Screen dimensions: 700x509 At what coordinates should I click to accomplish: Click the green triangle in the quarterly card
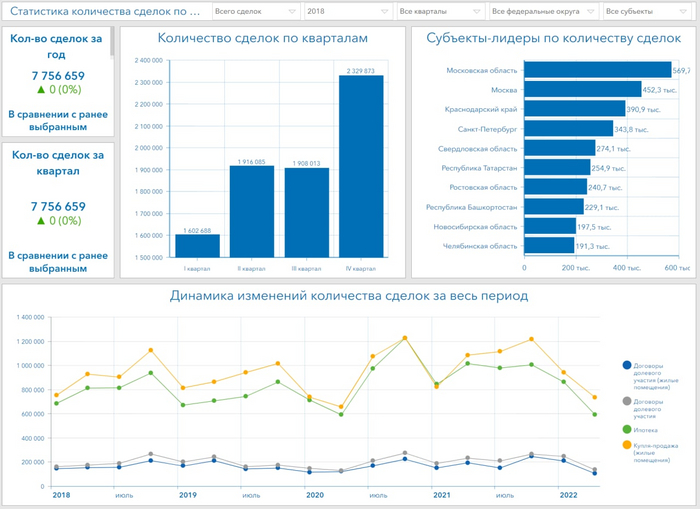point(41,221)
